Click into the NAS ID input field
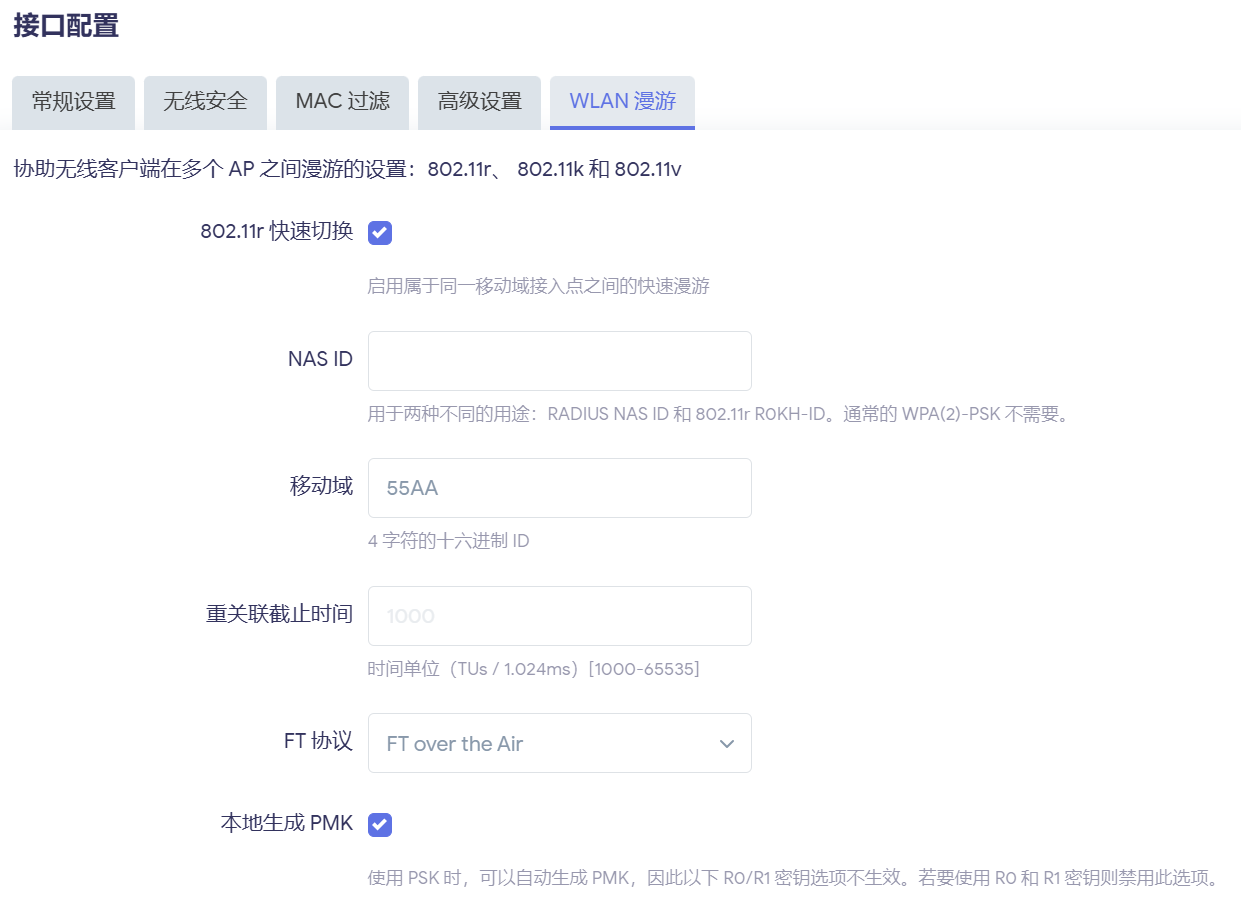The image size is (1241, 908). tap(559, 361)
